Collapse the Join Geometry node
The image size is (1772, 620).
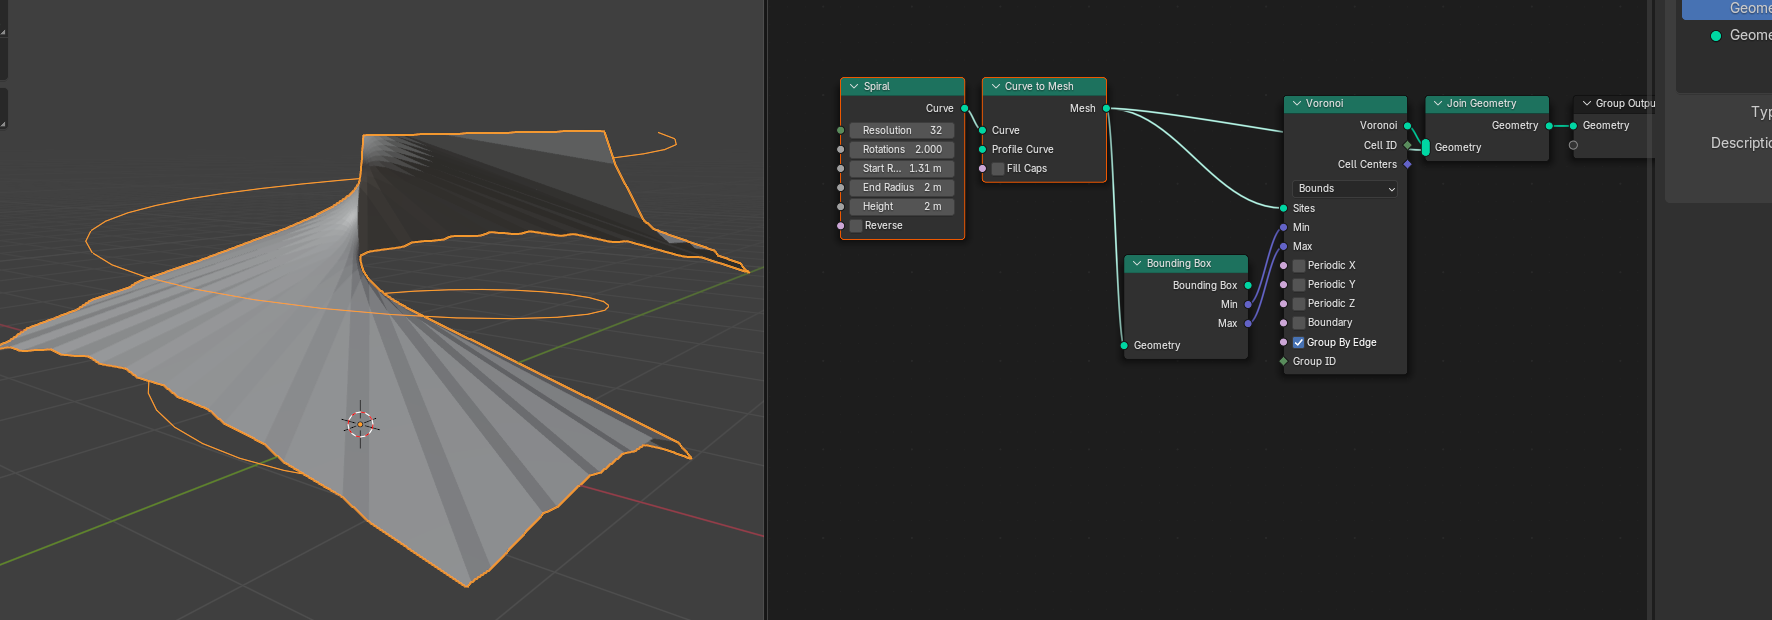(x=1438, y=104)
